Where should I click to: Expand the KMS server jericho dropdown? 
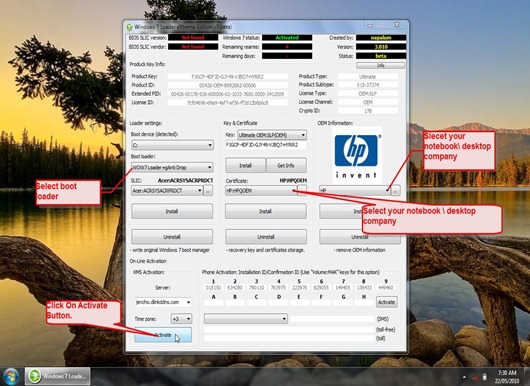click(x=163, y=302)
